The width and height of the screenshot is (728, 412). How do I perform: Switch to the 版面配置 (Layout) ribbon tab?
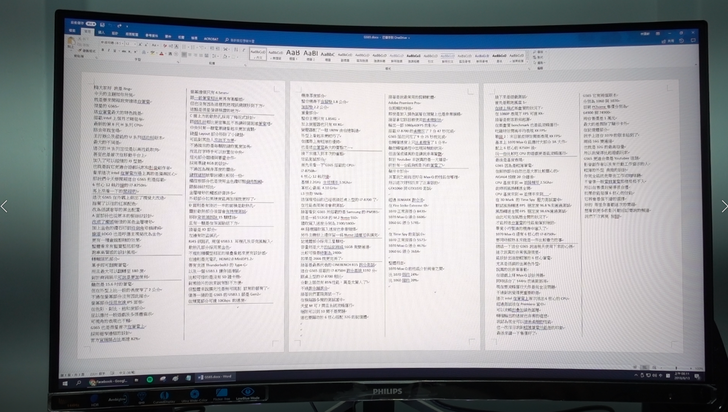(132, 34)
